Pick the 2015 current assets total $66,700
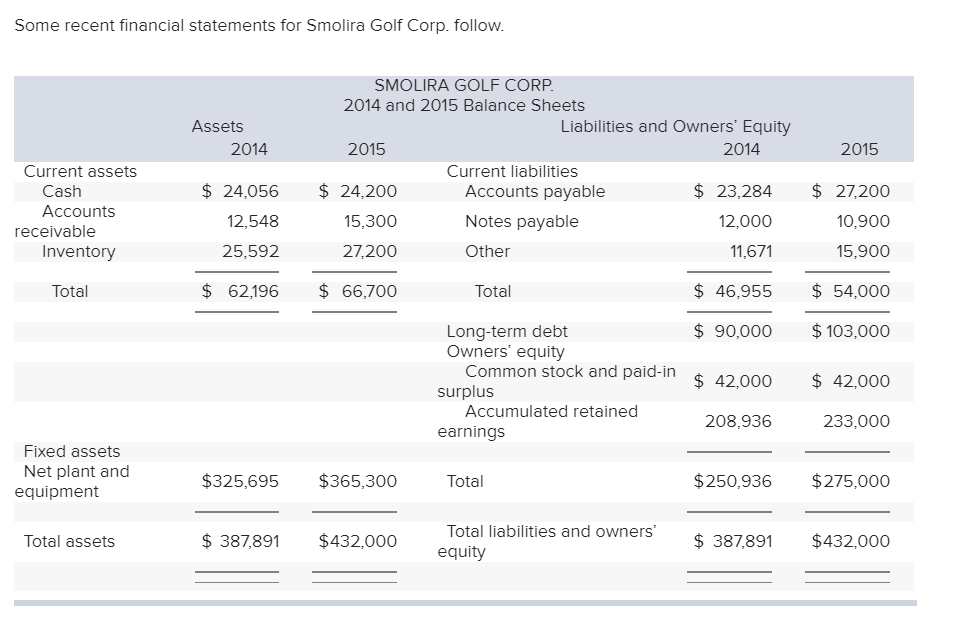 tap(357, 291)
